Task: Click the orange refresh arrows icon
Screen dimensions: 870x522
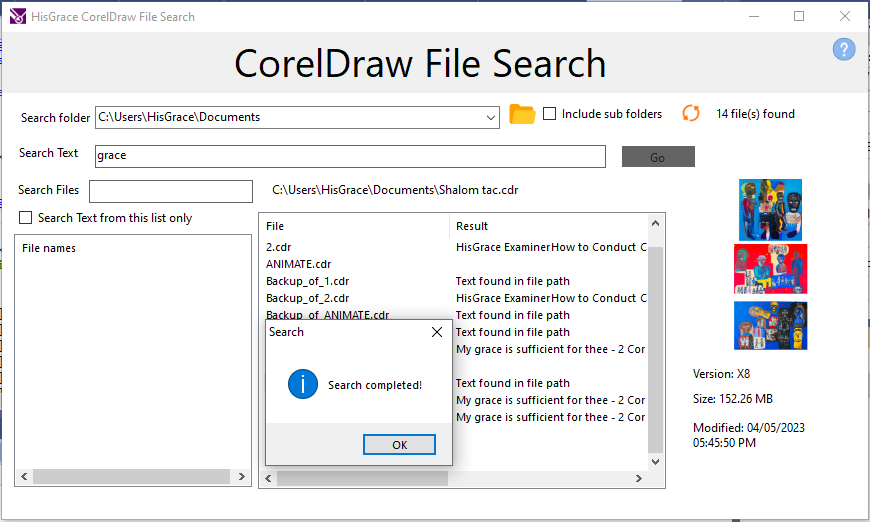Action: pyautogui.click(x=691, y=114)
